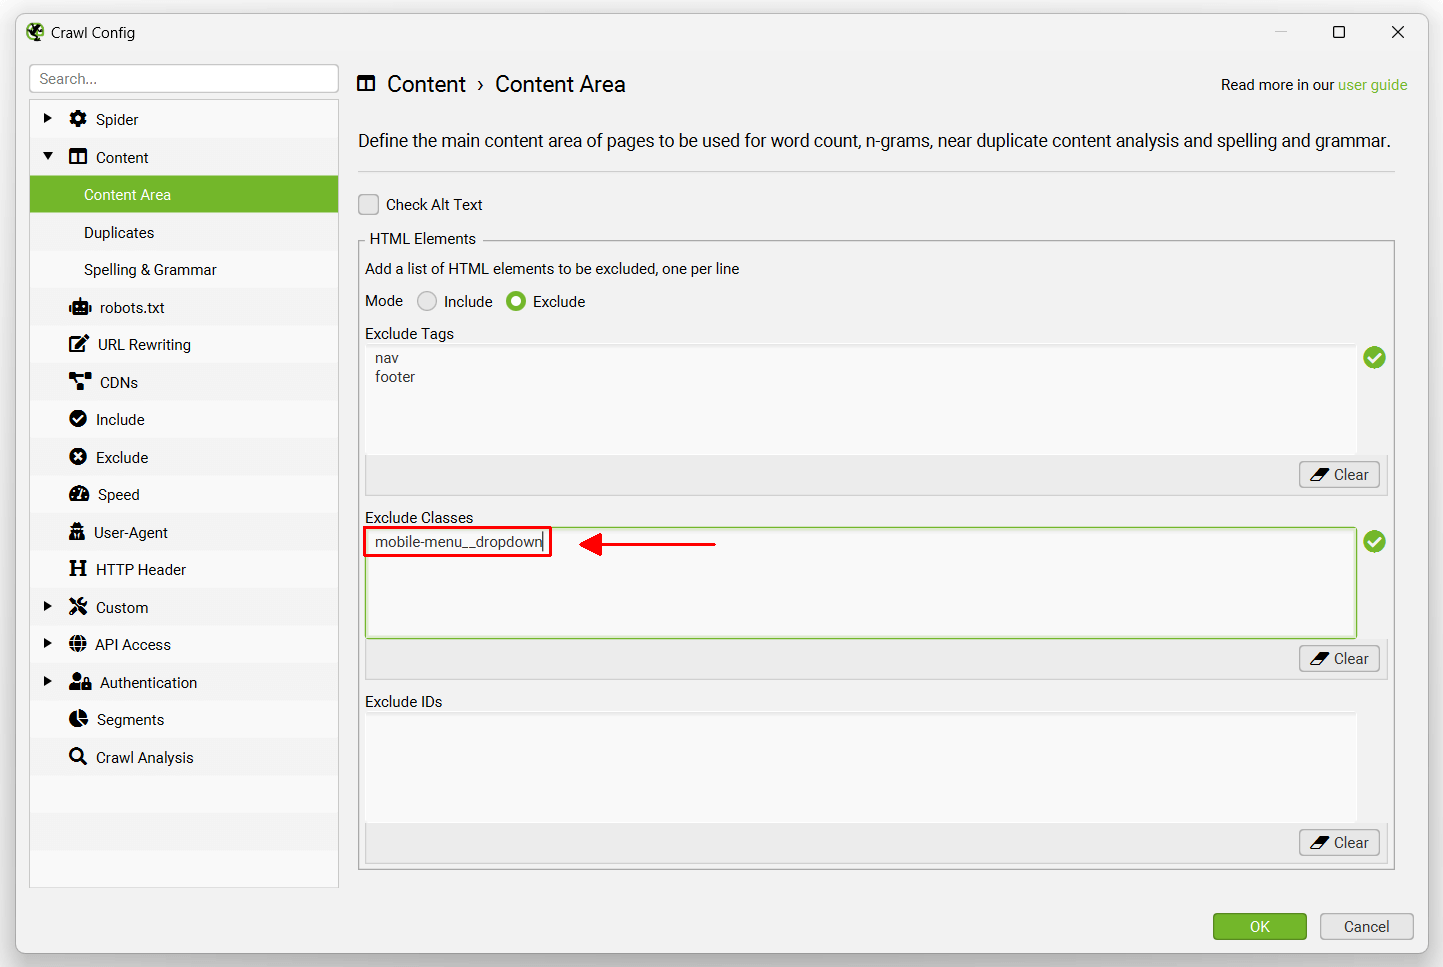Expand the API Access section
1443x967 pixels.
[x=47, y=644]
